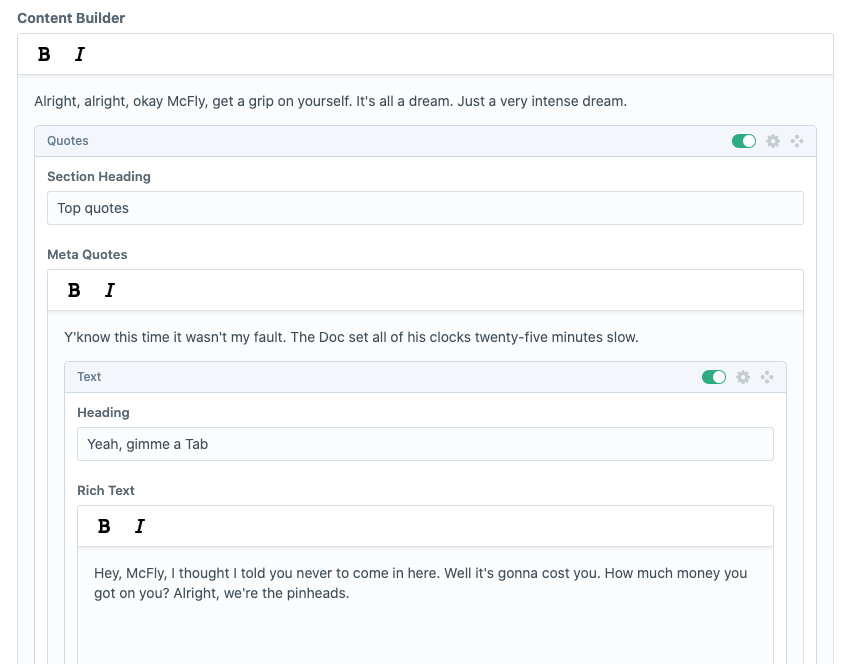Click Italic in the Content Builder toolbar
The image size is (849, 664).
click(80, 54)
